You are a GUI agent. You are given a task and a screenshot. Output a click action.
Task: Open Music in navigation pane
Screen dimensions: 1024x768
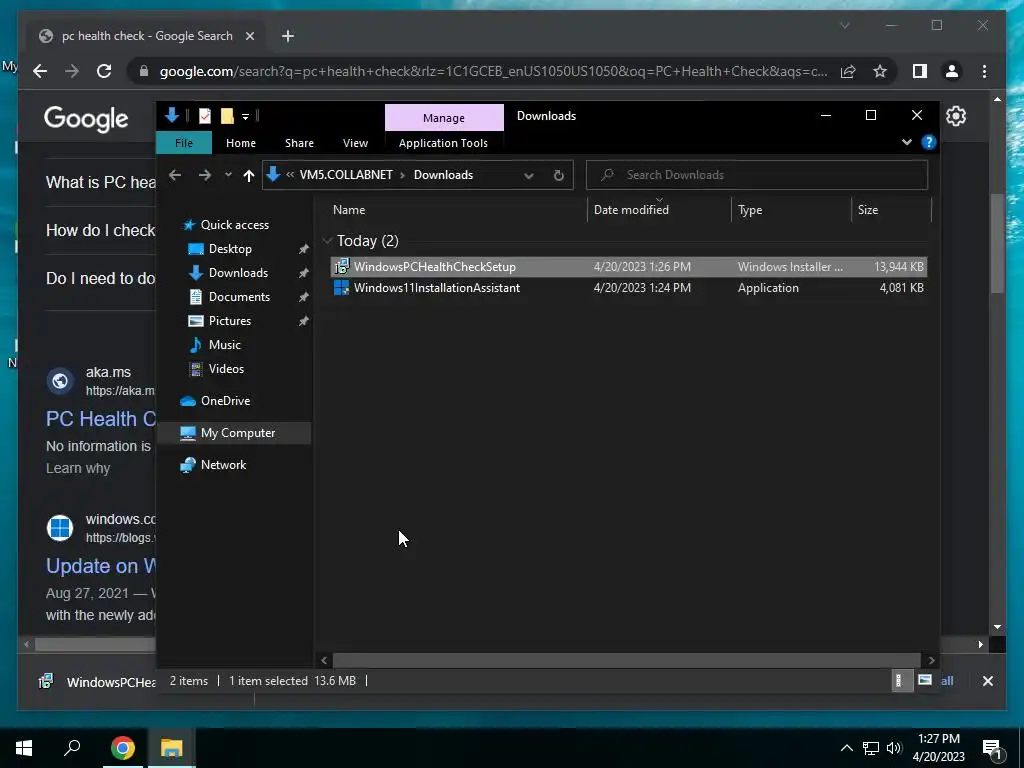pyautogui.click(x=224, y=345)
